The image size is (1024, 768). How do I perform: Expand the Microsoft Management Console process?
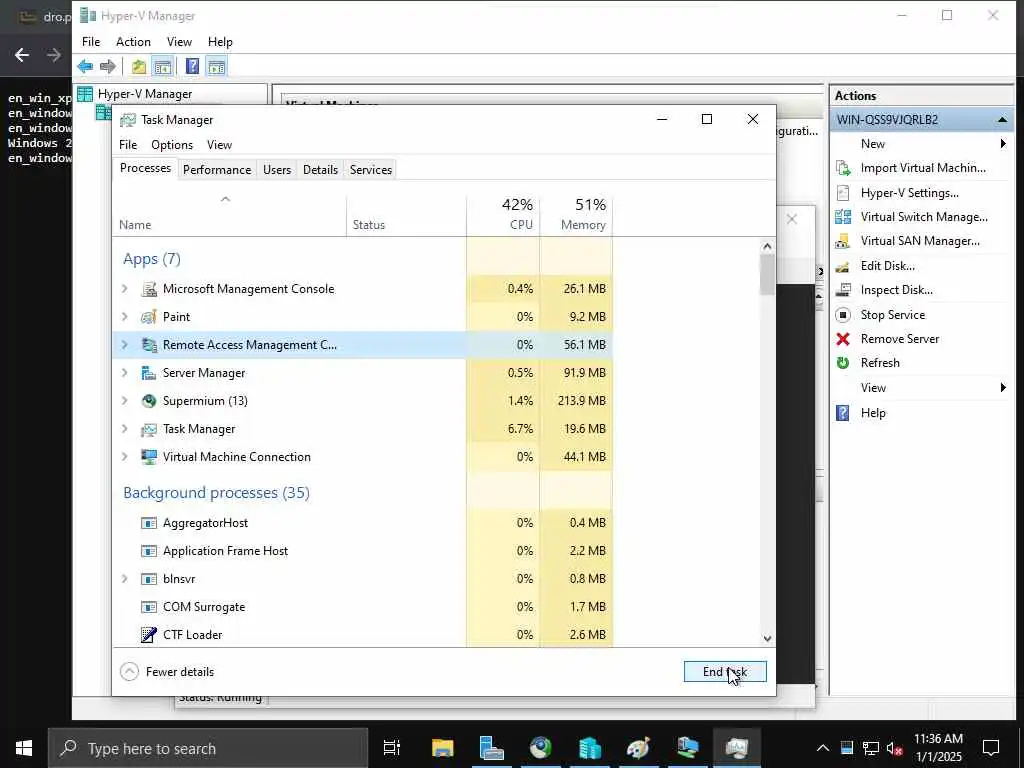click(x=125, y=289)
